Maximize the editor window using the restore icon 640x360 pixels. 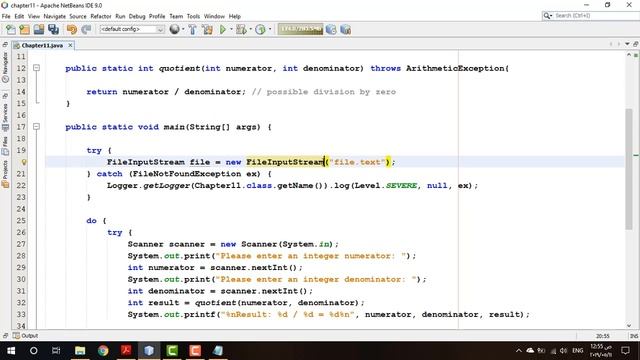(636, 44)
